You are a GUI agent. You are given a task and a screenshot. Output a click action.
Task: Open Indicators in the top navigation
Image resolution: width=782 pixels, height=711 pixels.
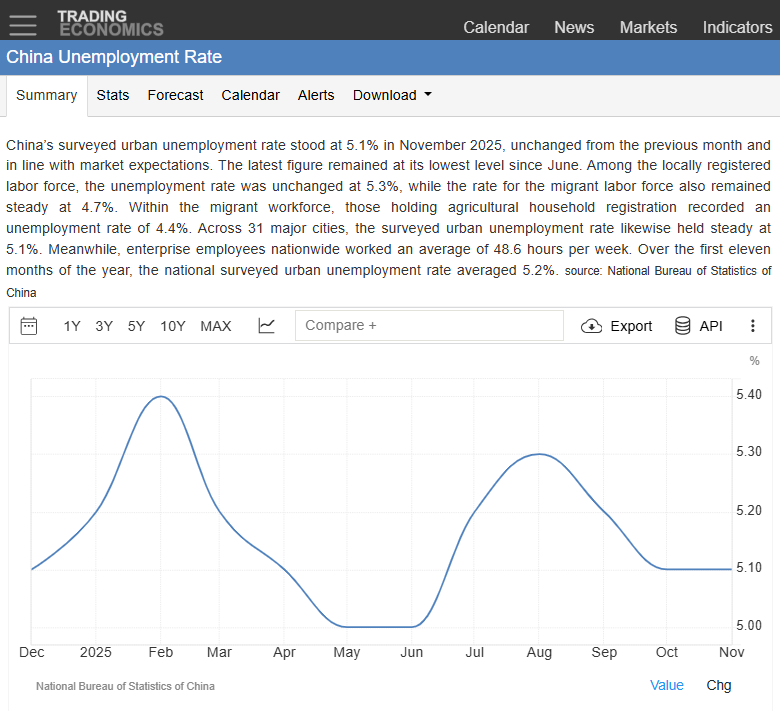737,27
